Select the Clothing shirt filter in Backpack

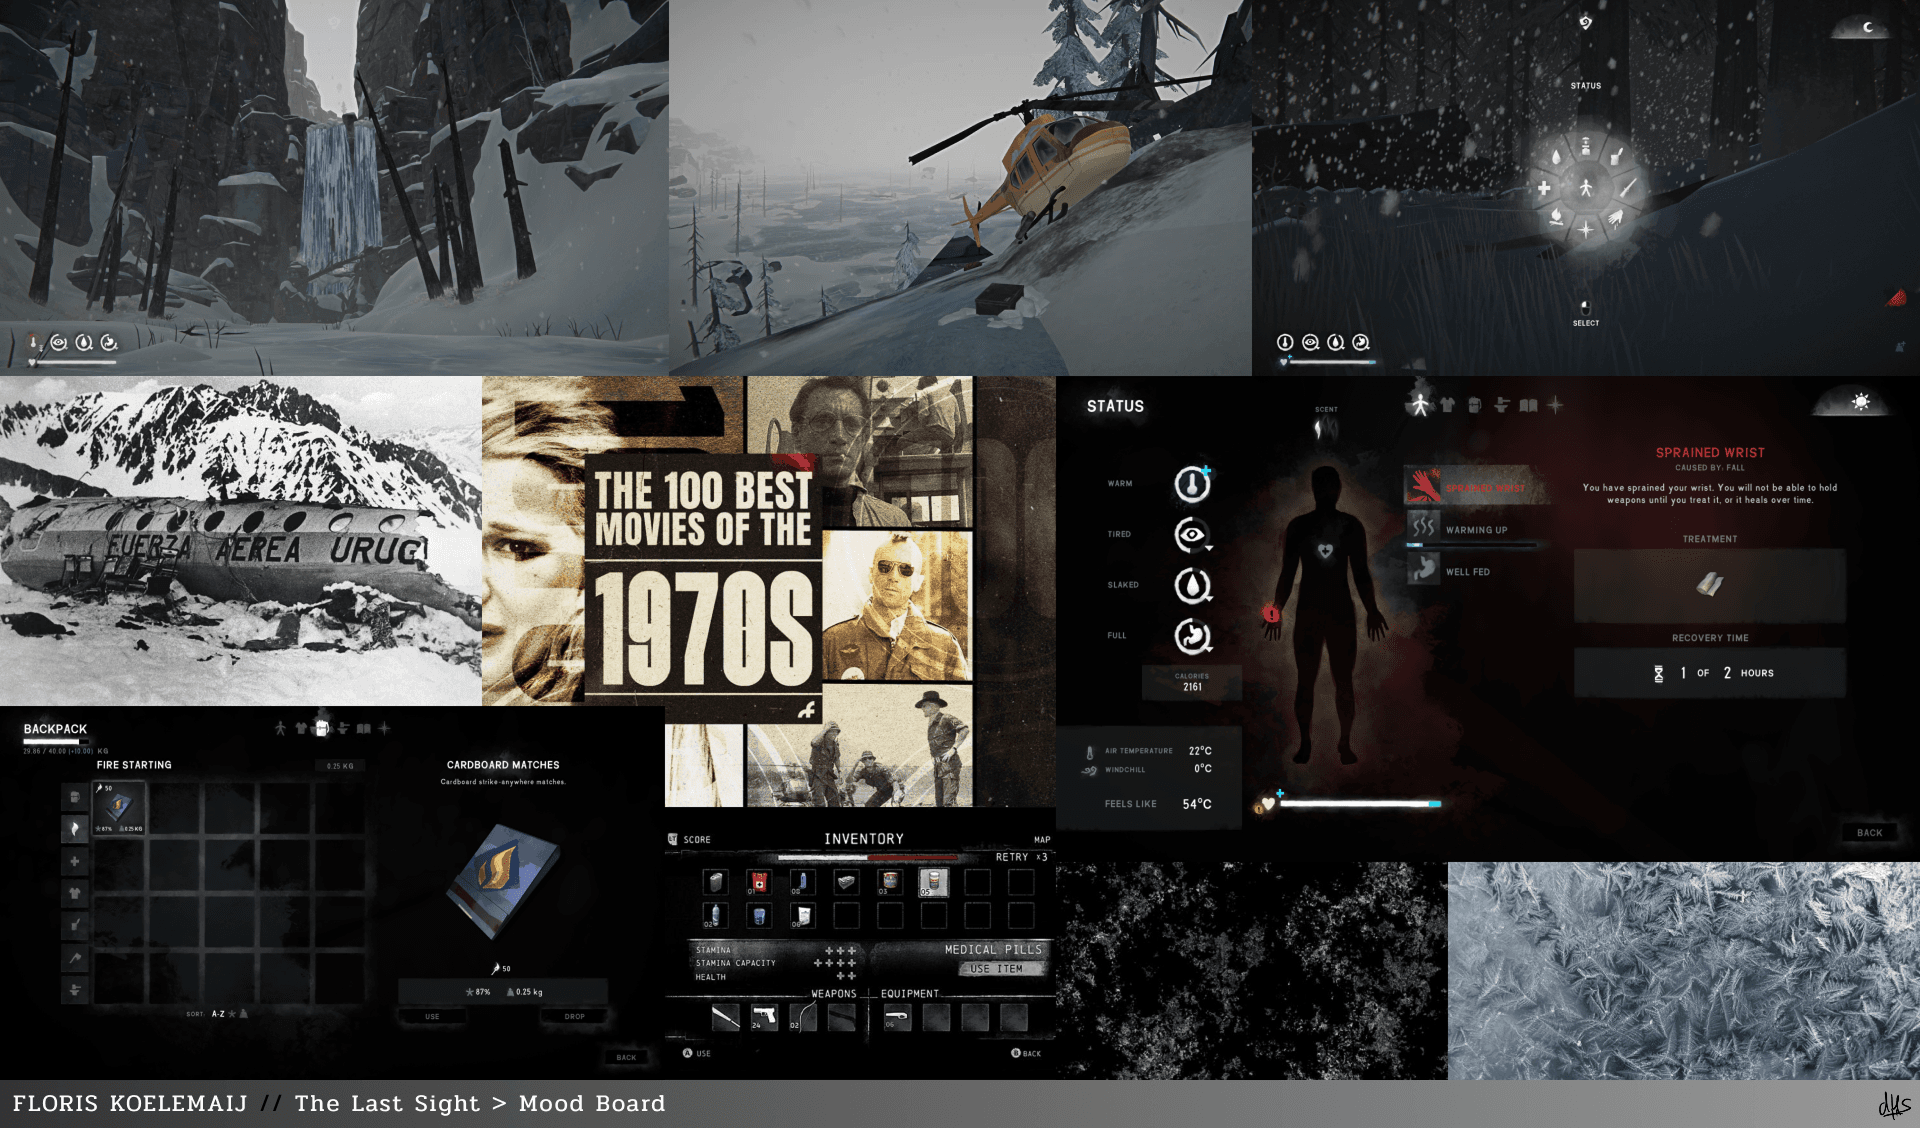point(74,893)
